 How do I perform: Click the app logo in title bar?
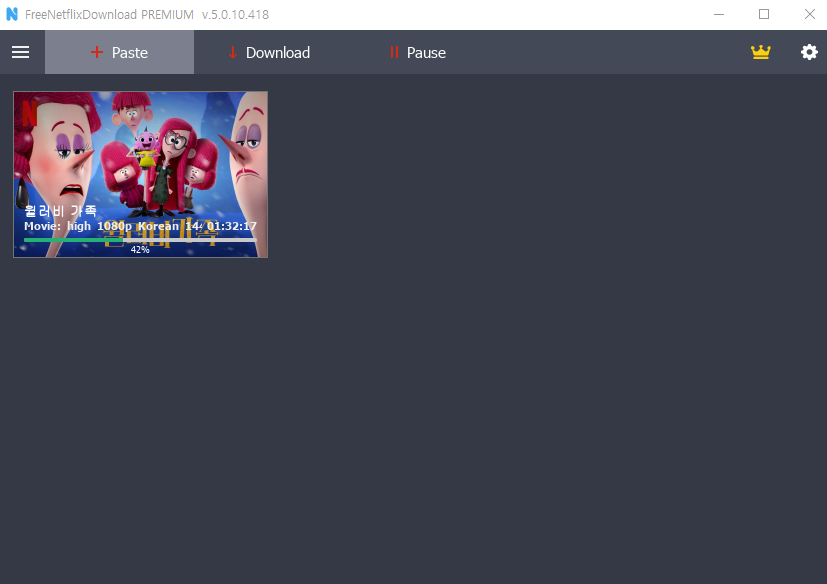coord(12,14)
